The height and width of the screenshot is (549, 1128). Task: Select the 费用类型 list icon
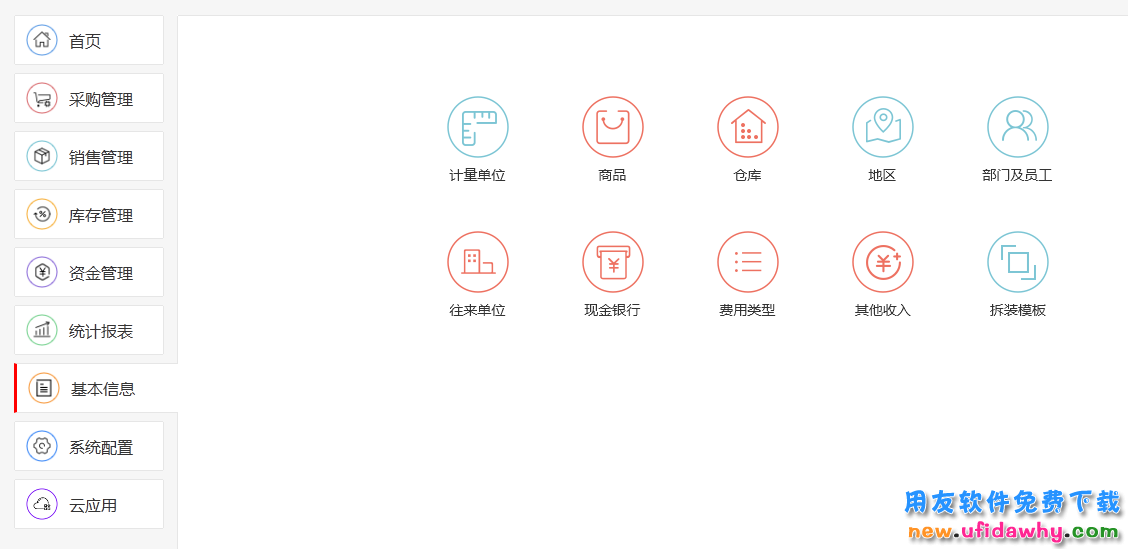(x=747, y=262)
